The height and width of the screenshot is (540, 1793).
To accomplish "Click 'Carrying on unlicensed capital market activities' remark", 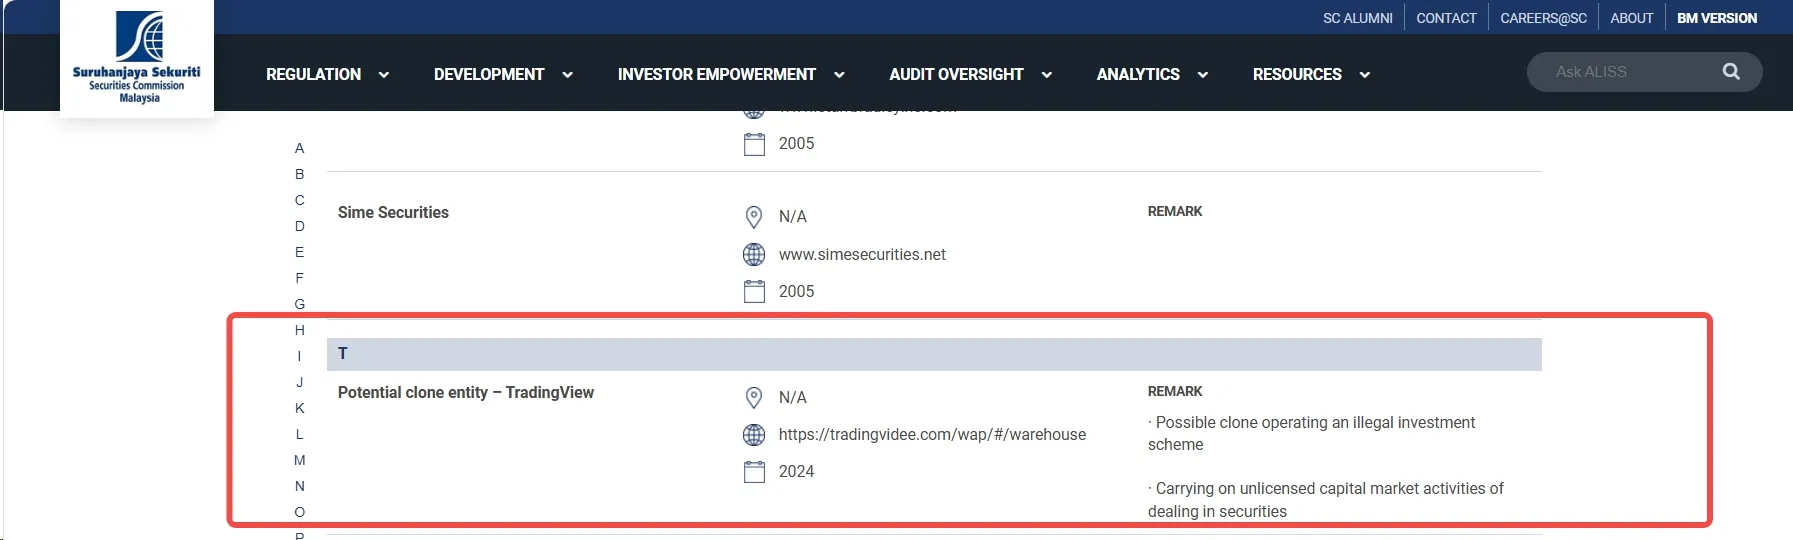I will [x=1326, y=500].
